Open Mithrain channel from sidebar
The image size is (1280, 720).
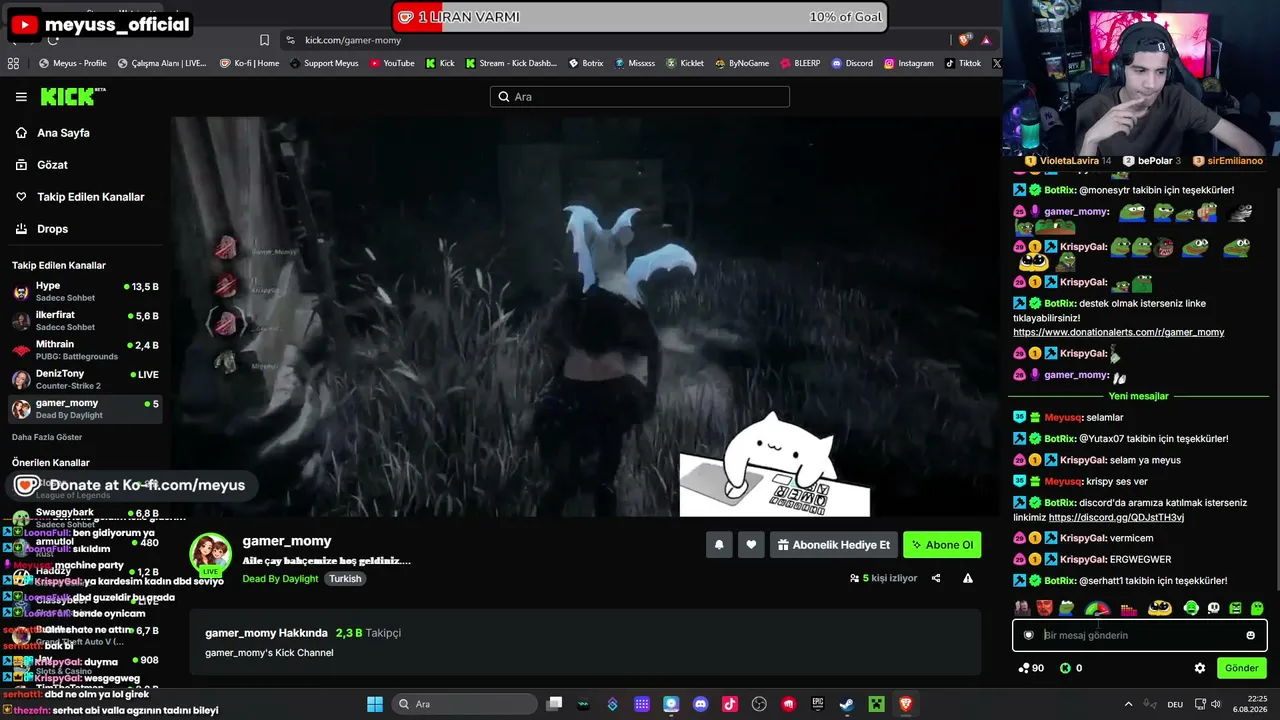click(x=85, y=349)
